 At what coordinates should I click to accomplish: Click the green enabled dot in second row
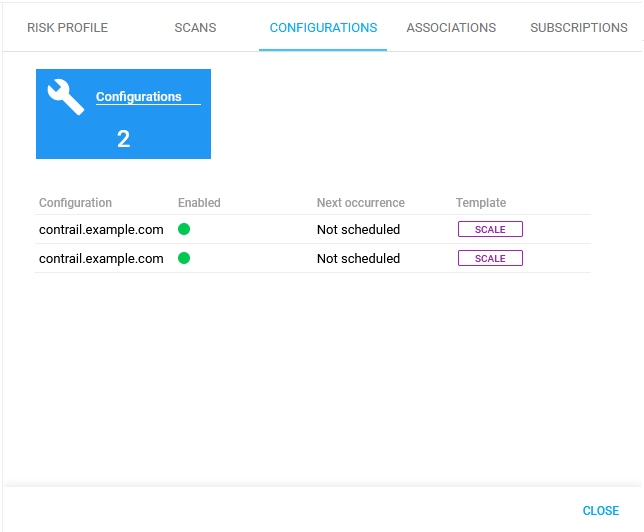point(184,258)
